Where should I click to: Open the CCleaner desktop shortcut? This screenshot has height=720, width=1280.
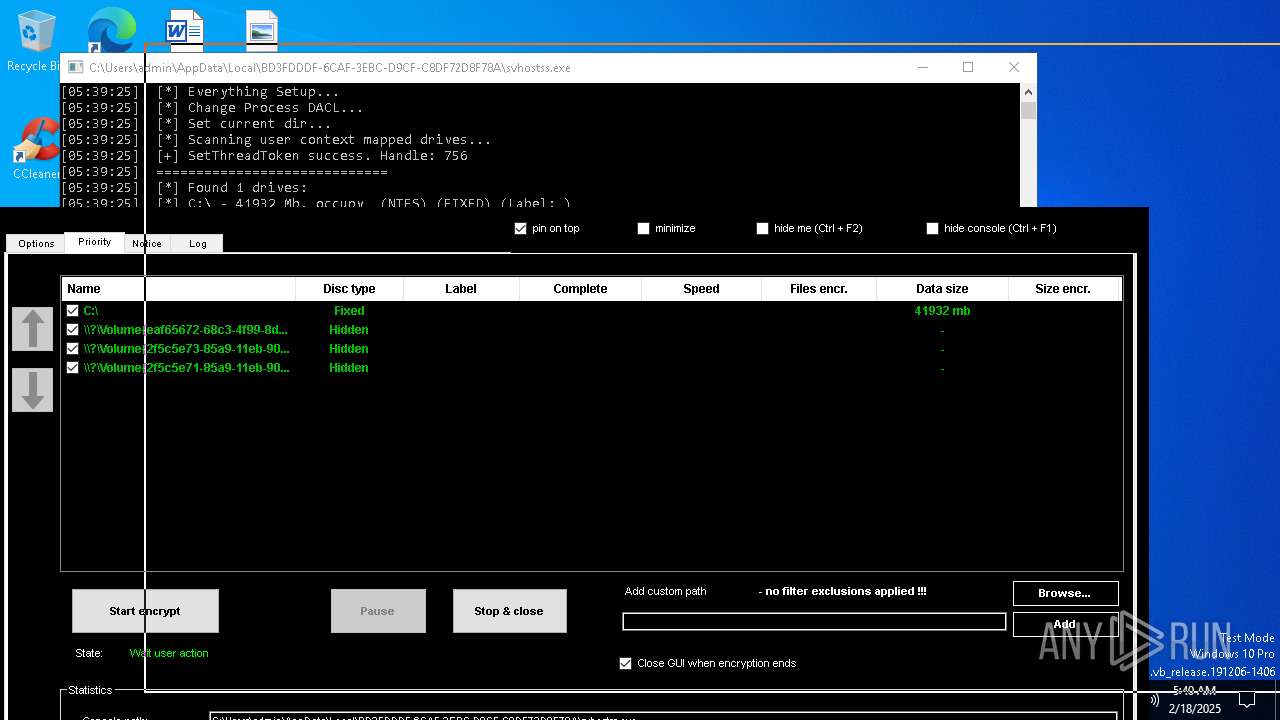click(x=36, y=148)
